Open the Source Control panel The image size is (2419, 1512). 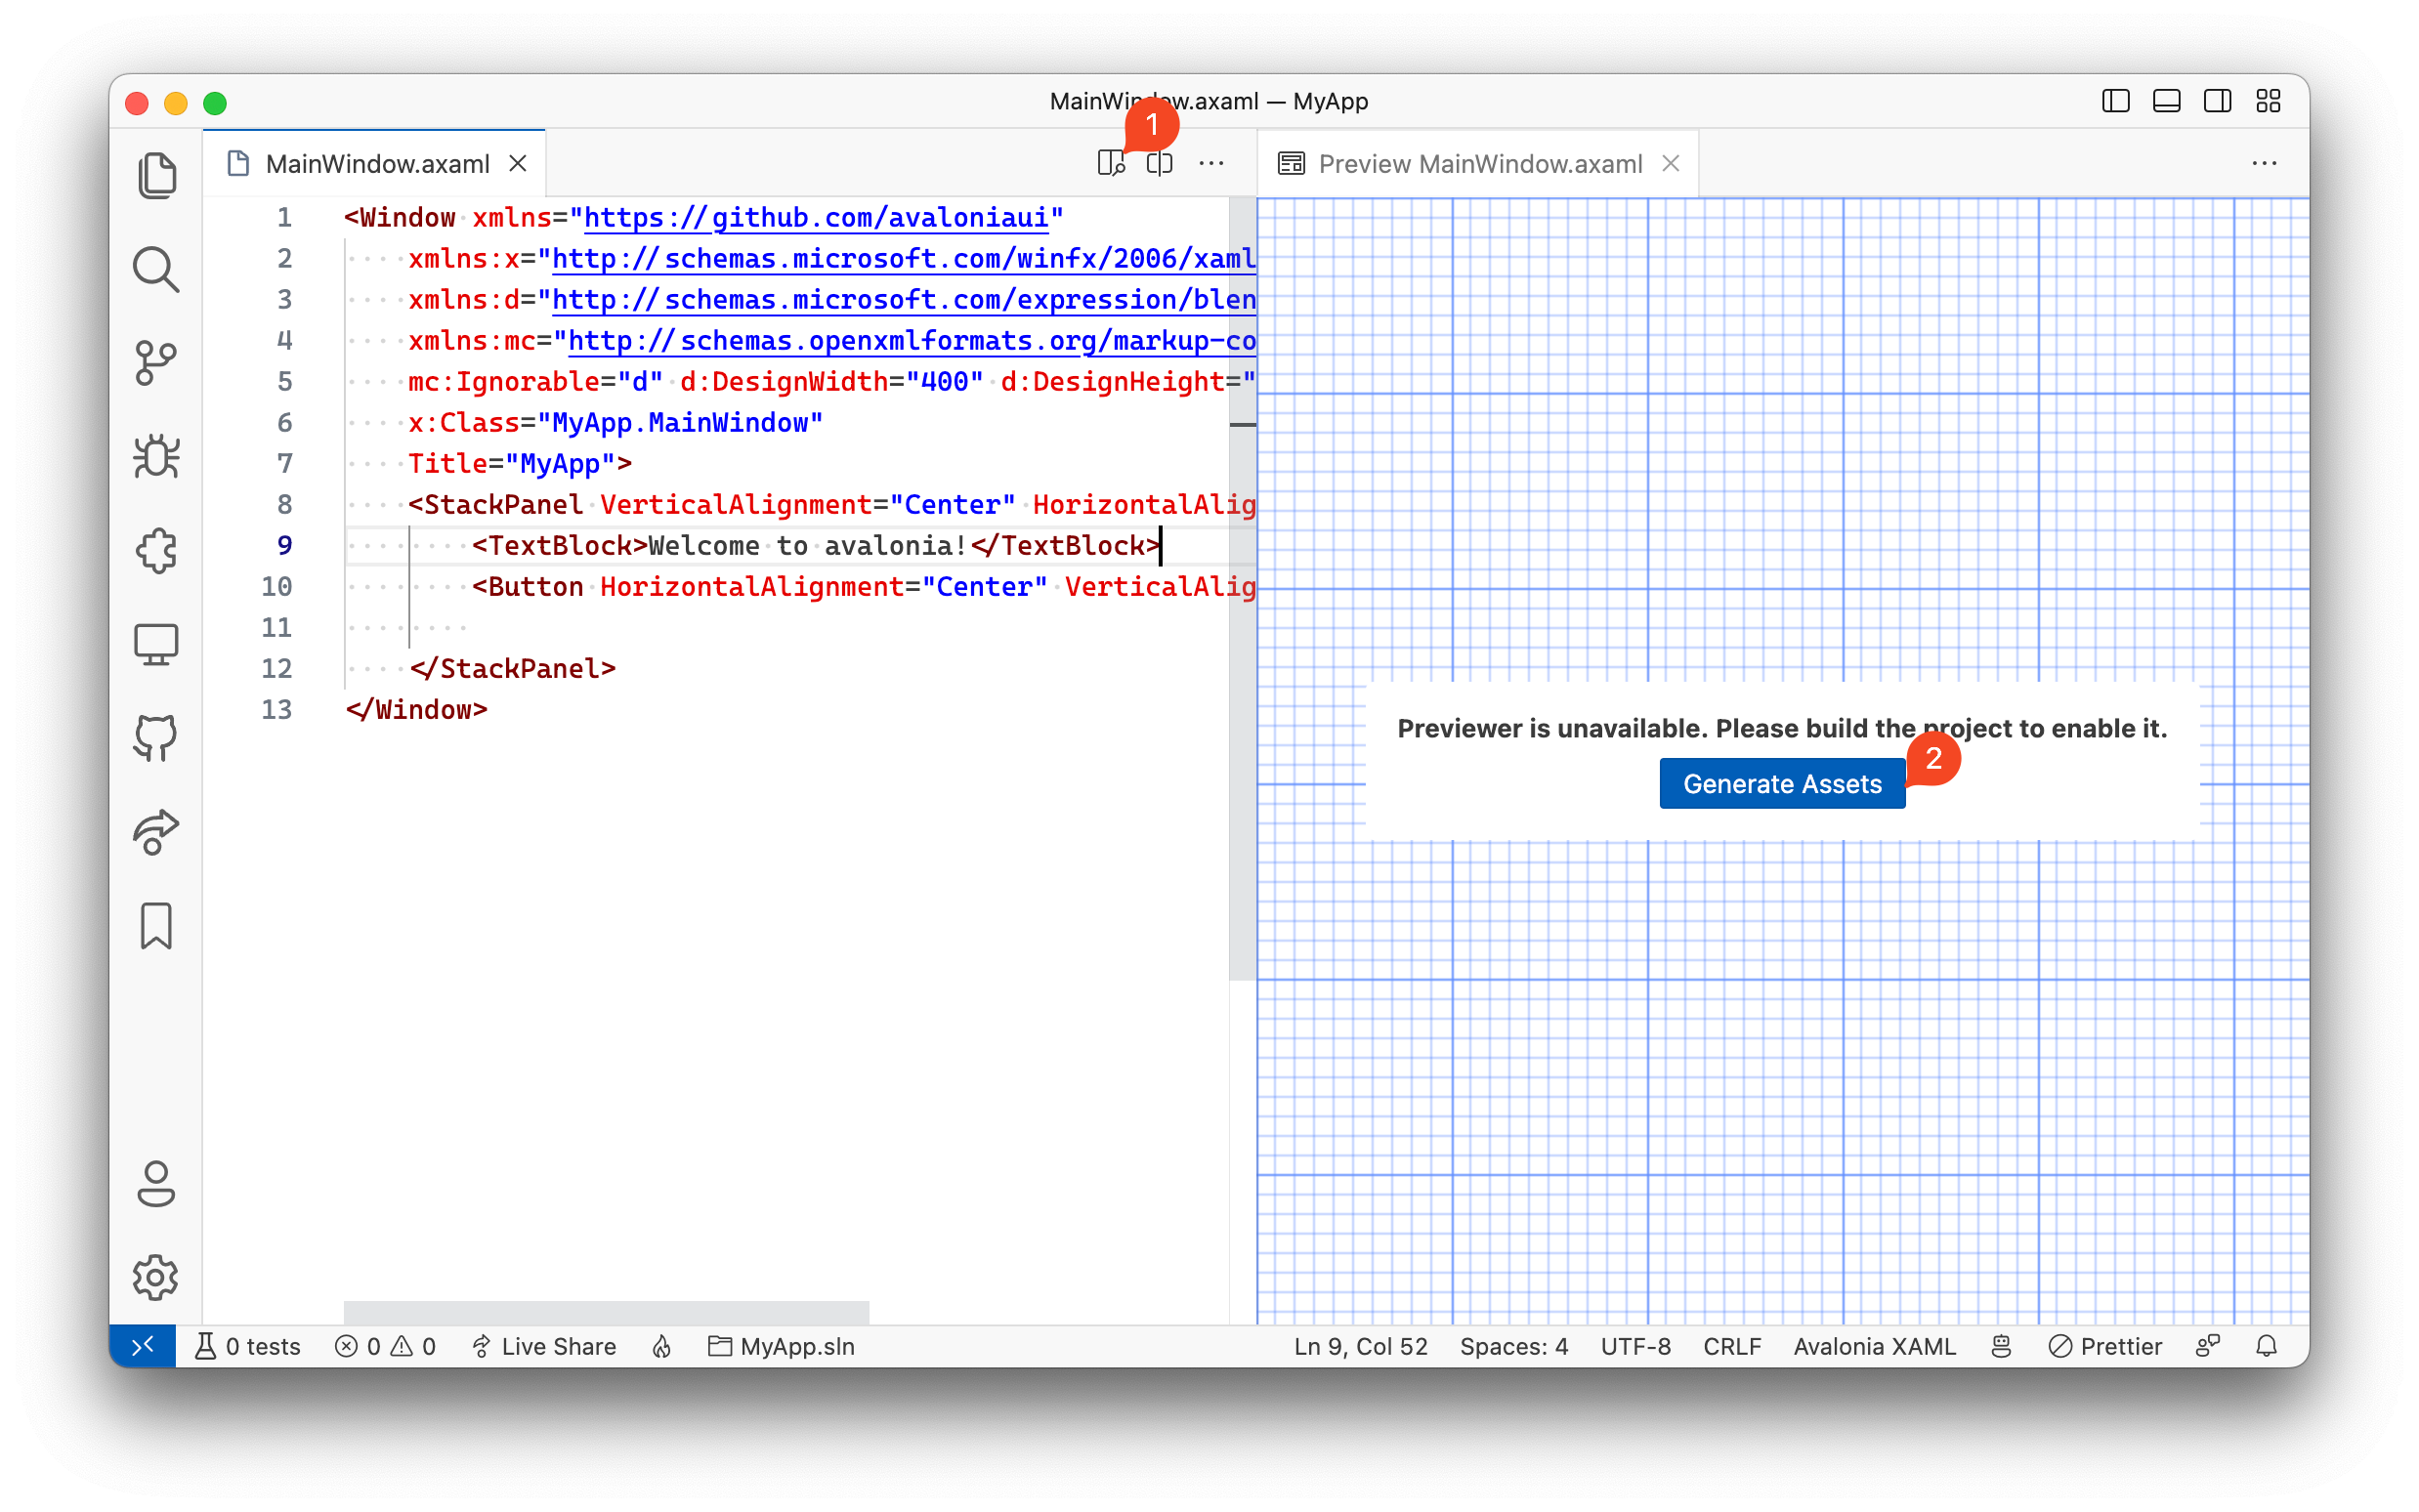[158, 362]
